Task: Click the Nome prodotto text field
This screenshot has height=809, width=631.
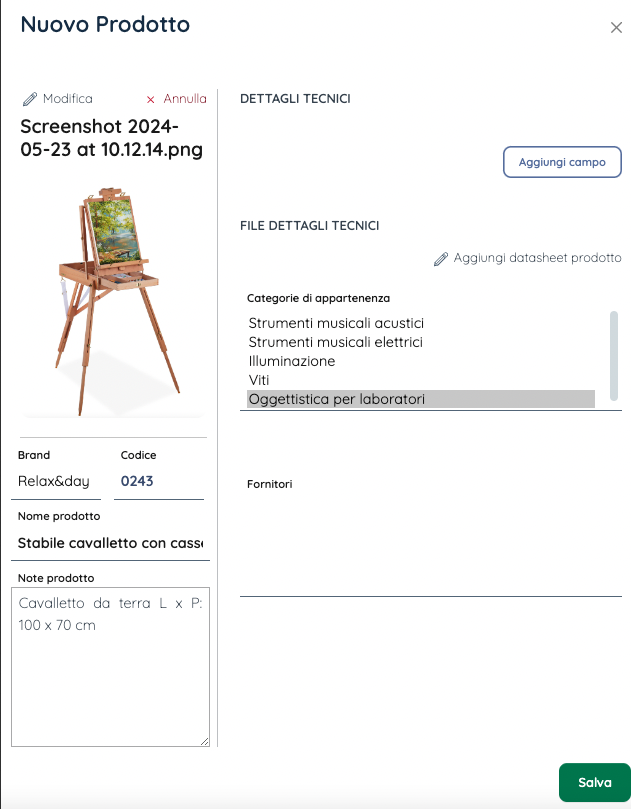Action: click(110, 543)
